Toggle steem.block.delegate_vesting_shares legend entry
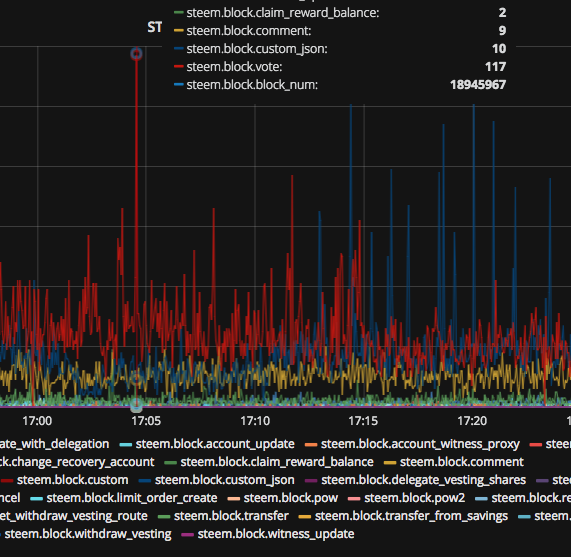The image size is (571, 557). coord(423,480)
